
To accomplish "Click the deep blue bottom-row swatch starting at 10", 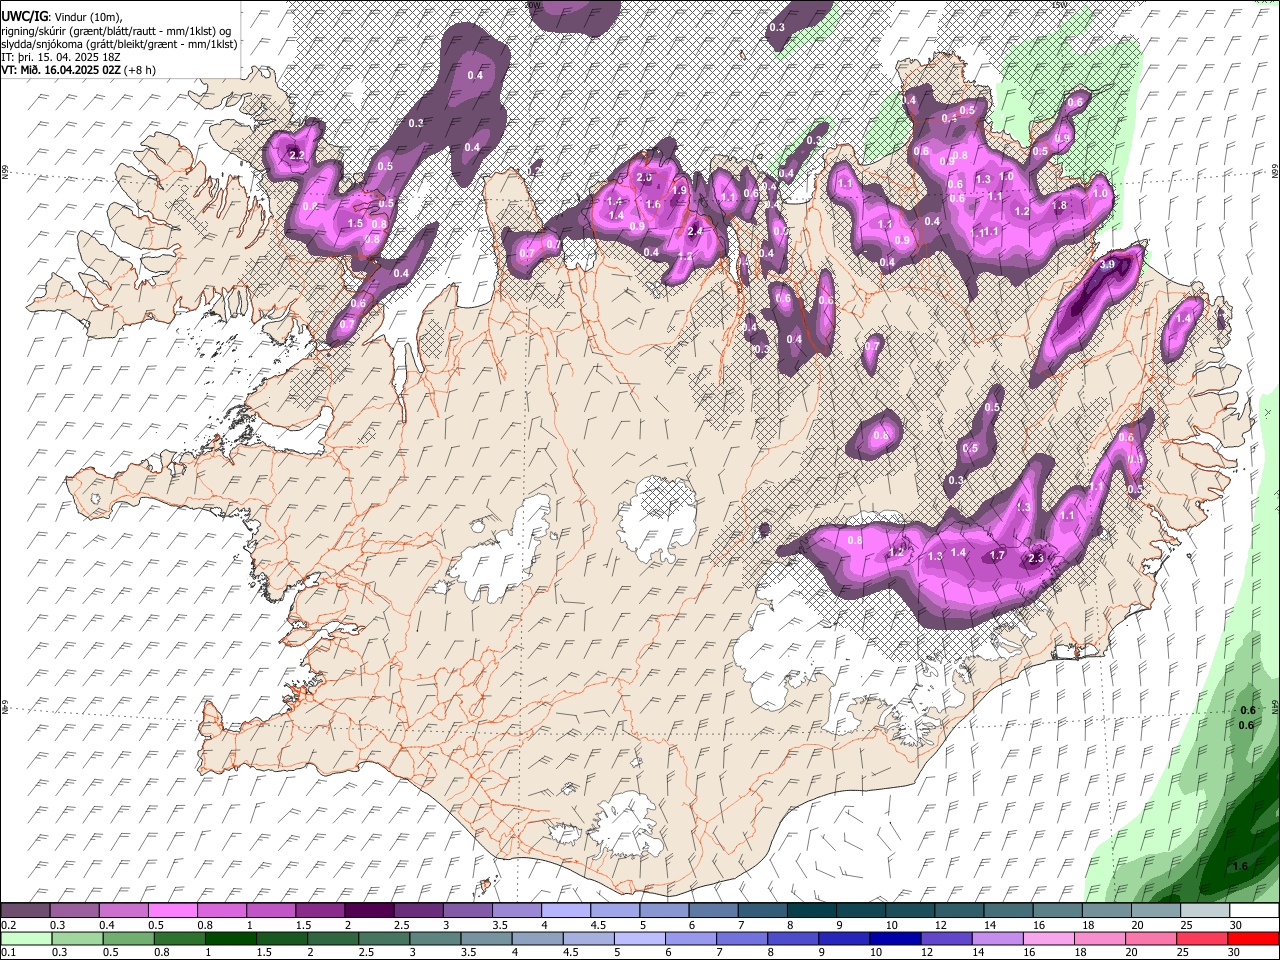I will pos(895,938).
